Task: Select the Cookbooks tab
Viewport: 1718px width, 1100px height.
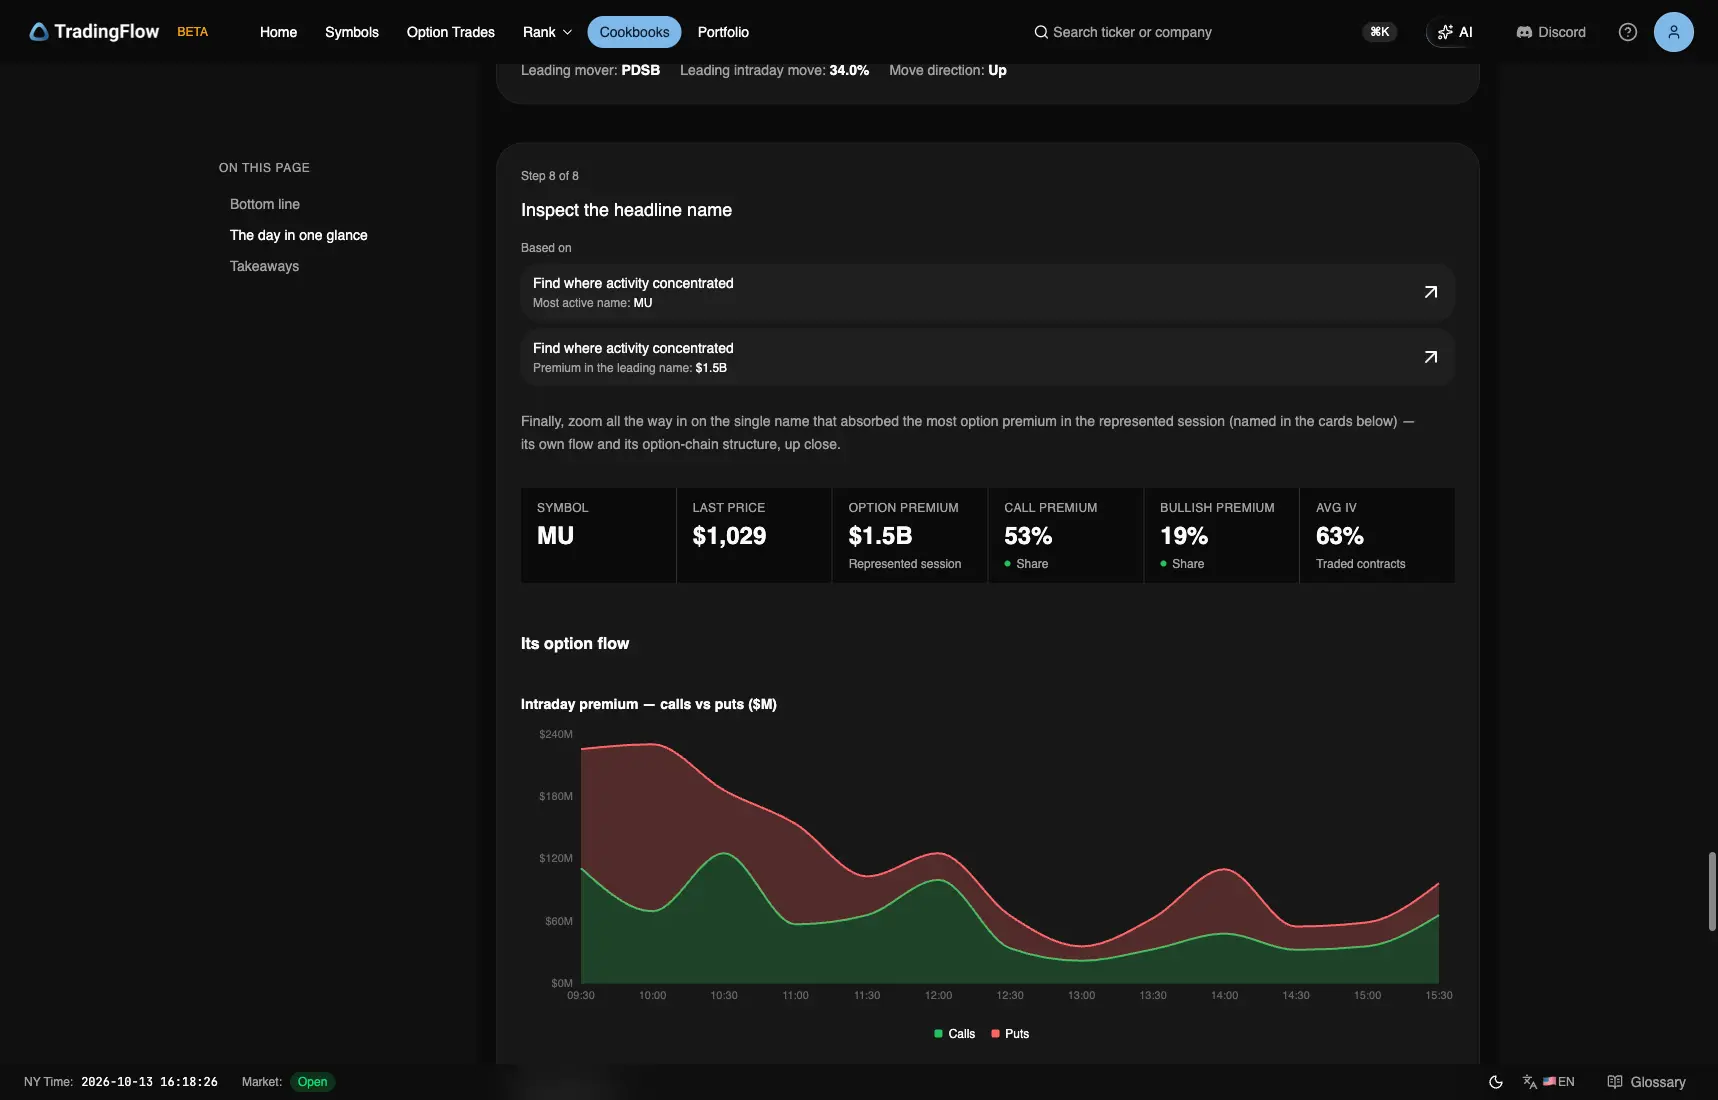Action: [x=634, y=32]
